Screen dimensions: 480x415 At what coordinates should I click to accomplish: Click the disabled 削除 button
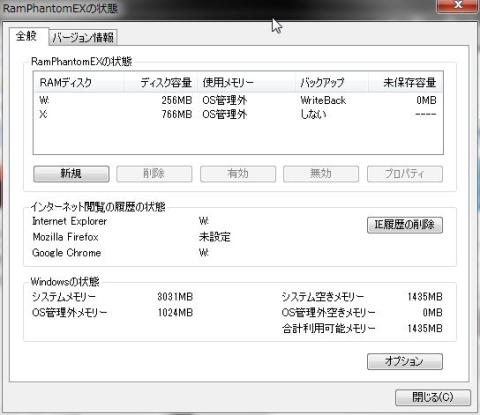pos(154,174)
